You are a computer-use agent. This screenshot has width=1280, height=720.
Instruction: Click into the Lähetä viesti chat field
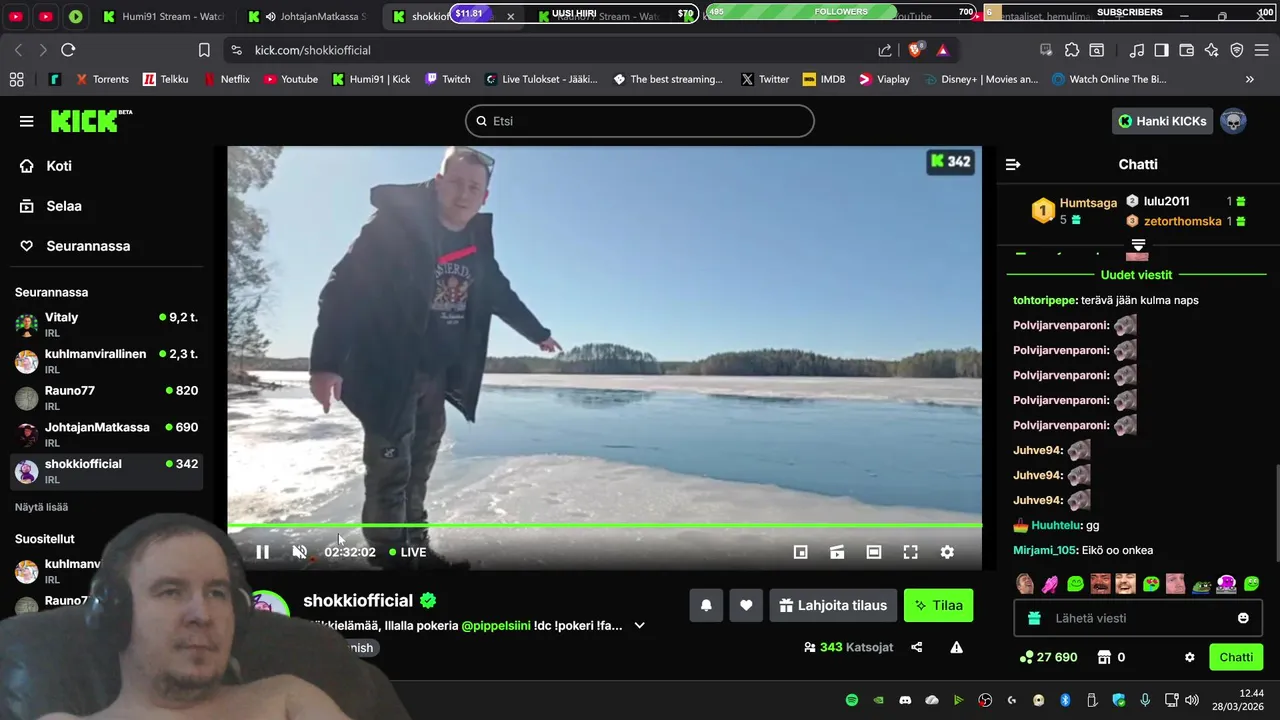(1138, 618)
